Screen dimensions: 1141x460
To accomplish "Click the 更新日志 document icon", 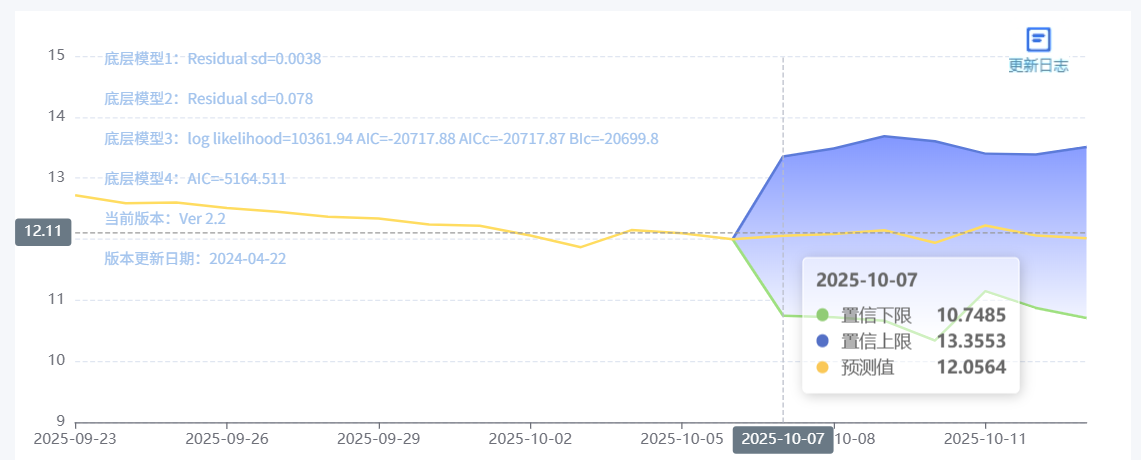I will coord(1039,39).
